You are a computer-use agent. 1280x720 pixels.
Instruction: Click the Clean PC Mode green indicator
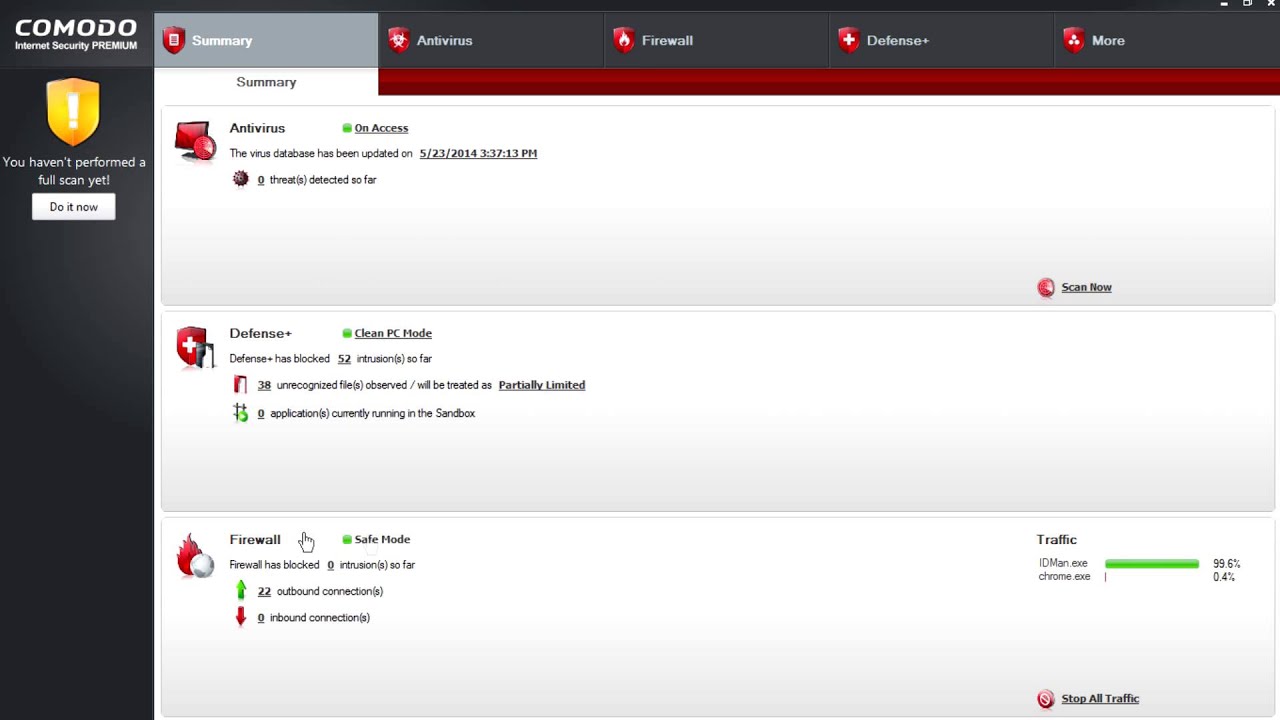(347, 333)
